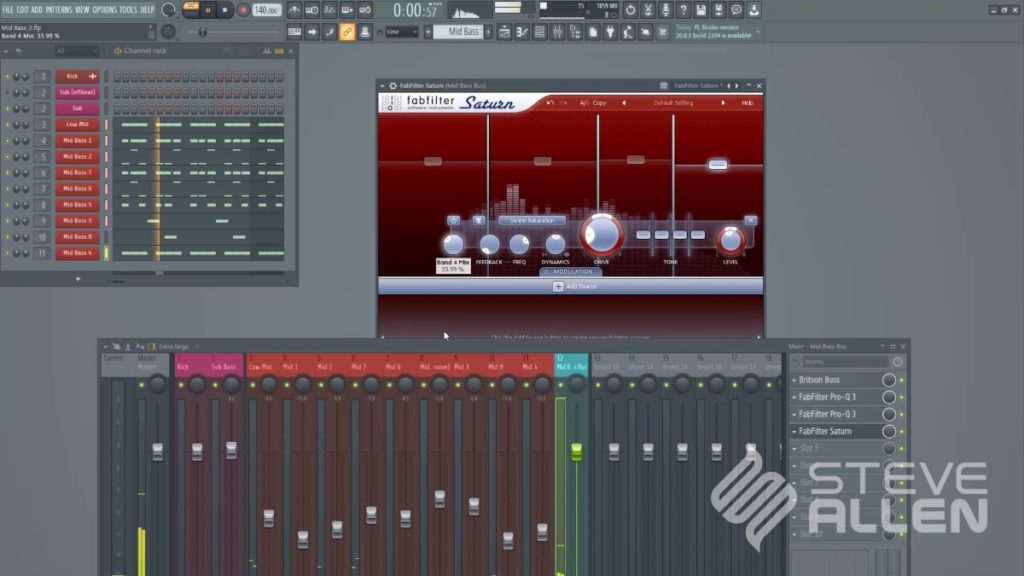The width and height of the screenshot is (1024, 576).
Task: Open the piano roll view icon
Action: [522, 32]
